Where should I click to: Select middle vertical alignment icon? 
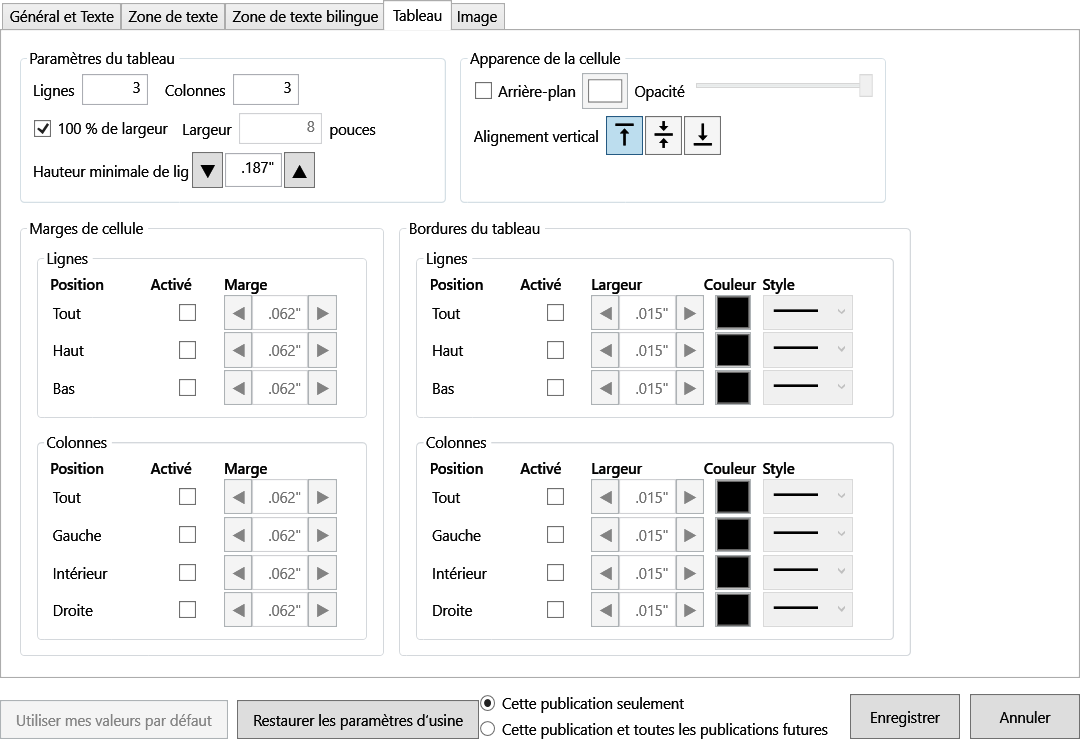point(663,136)
